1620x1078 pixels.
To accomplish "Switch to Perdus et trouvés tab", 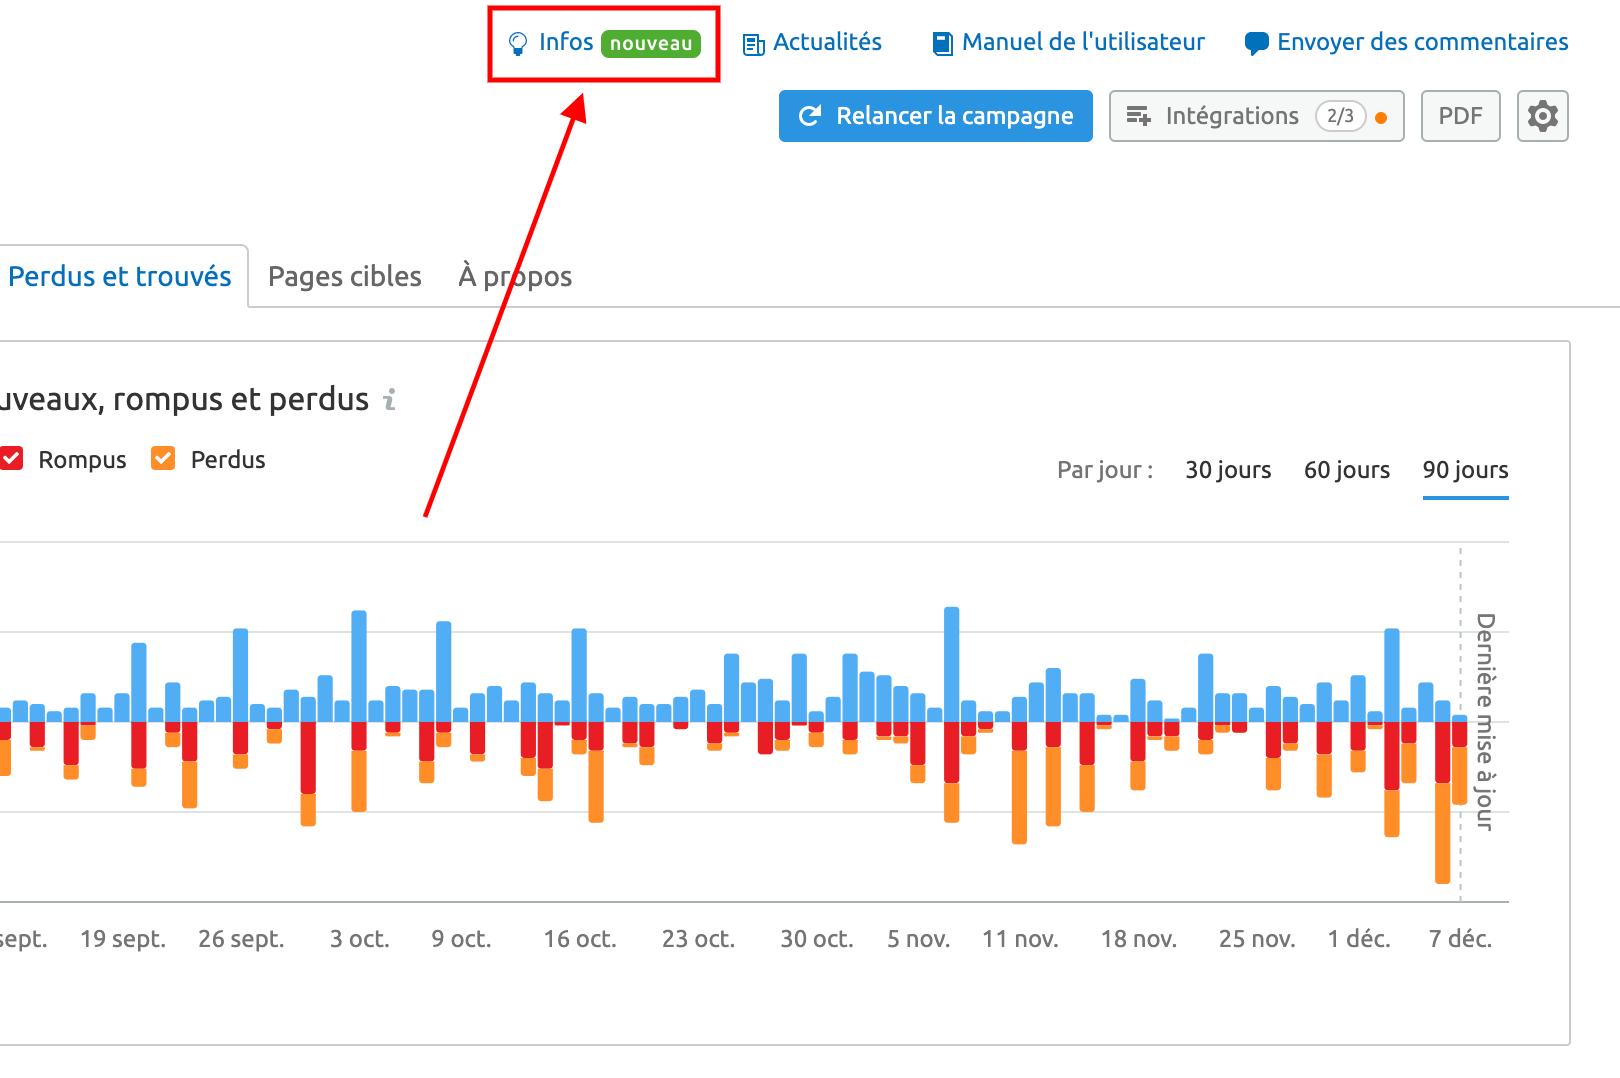I will [x=119, y=276].
